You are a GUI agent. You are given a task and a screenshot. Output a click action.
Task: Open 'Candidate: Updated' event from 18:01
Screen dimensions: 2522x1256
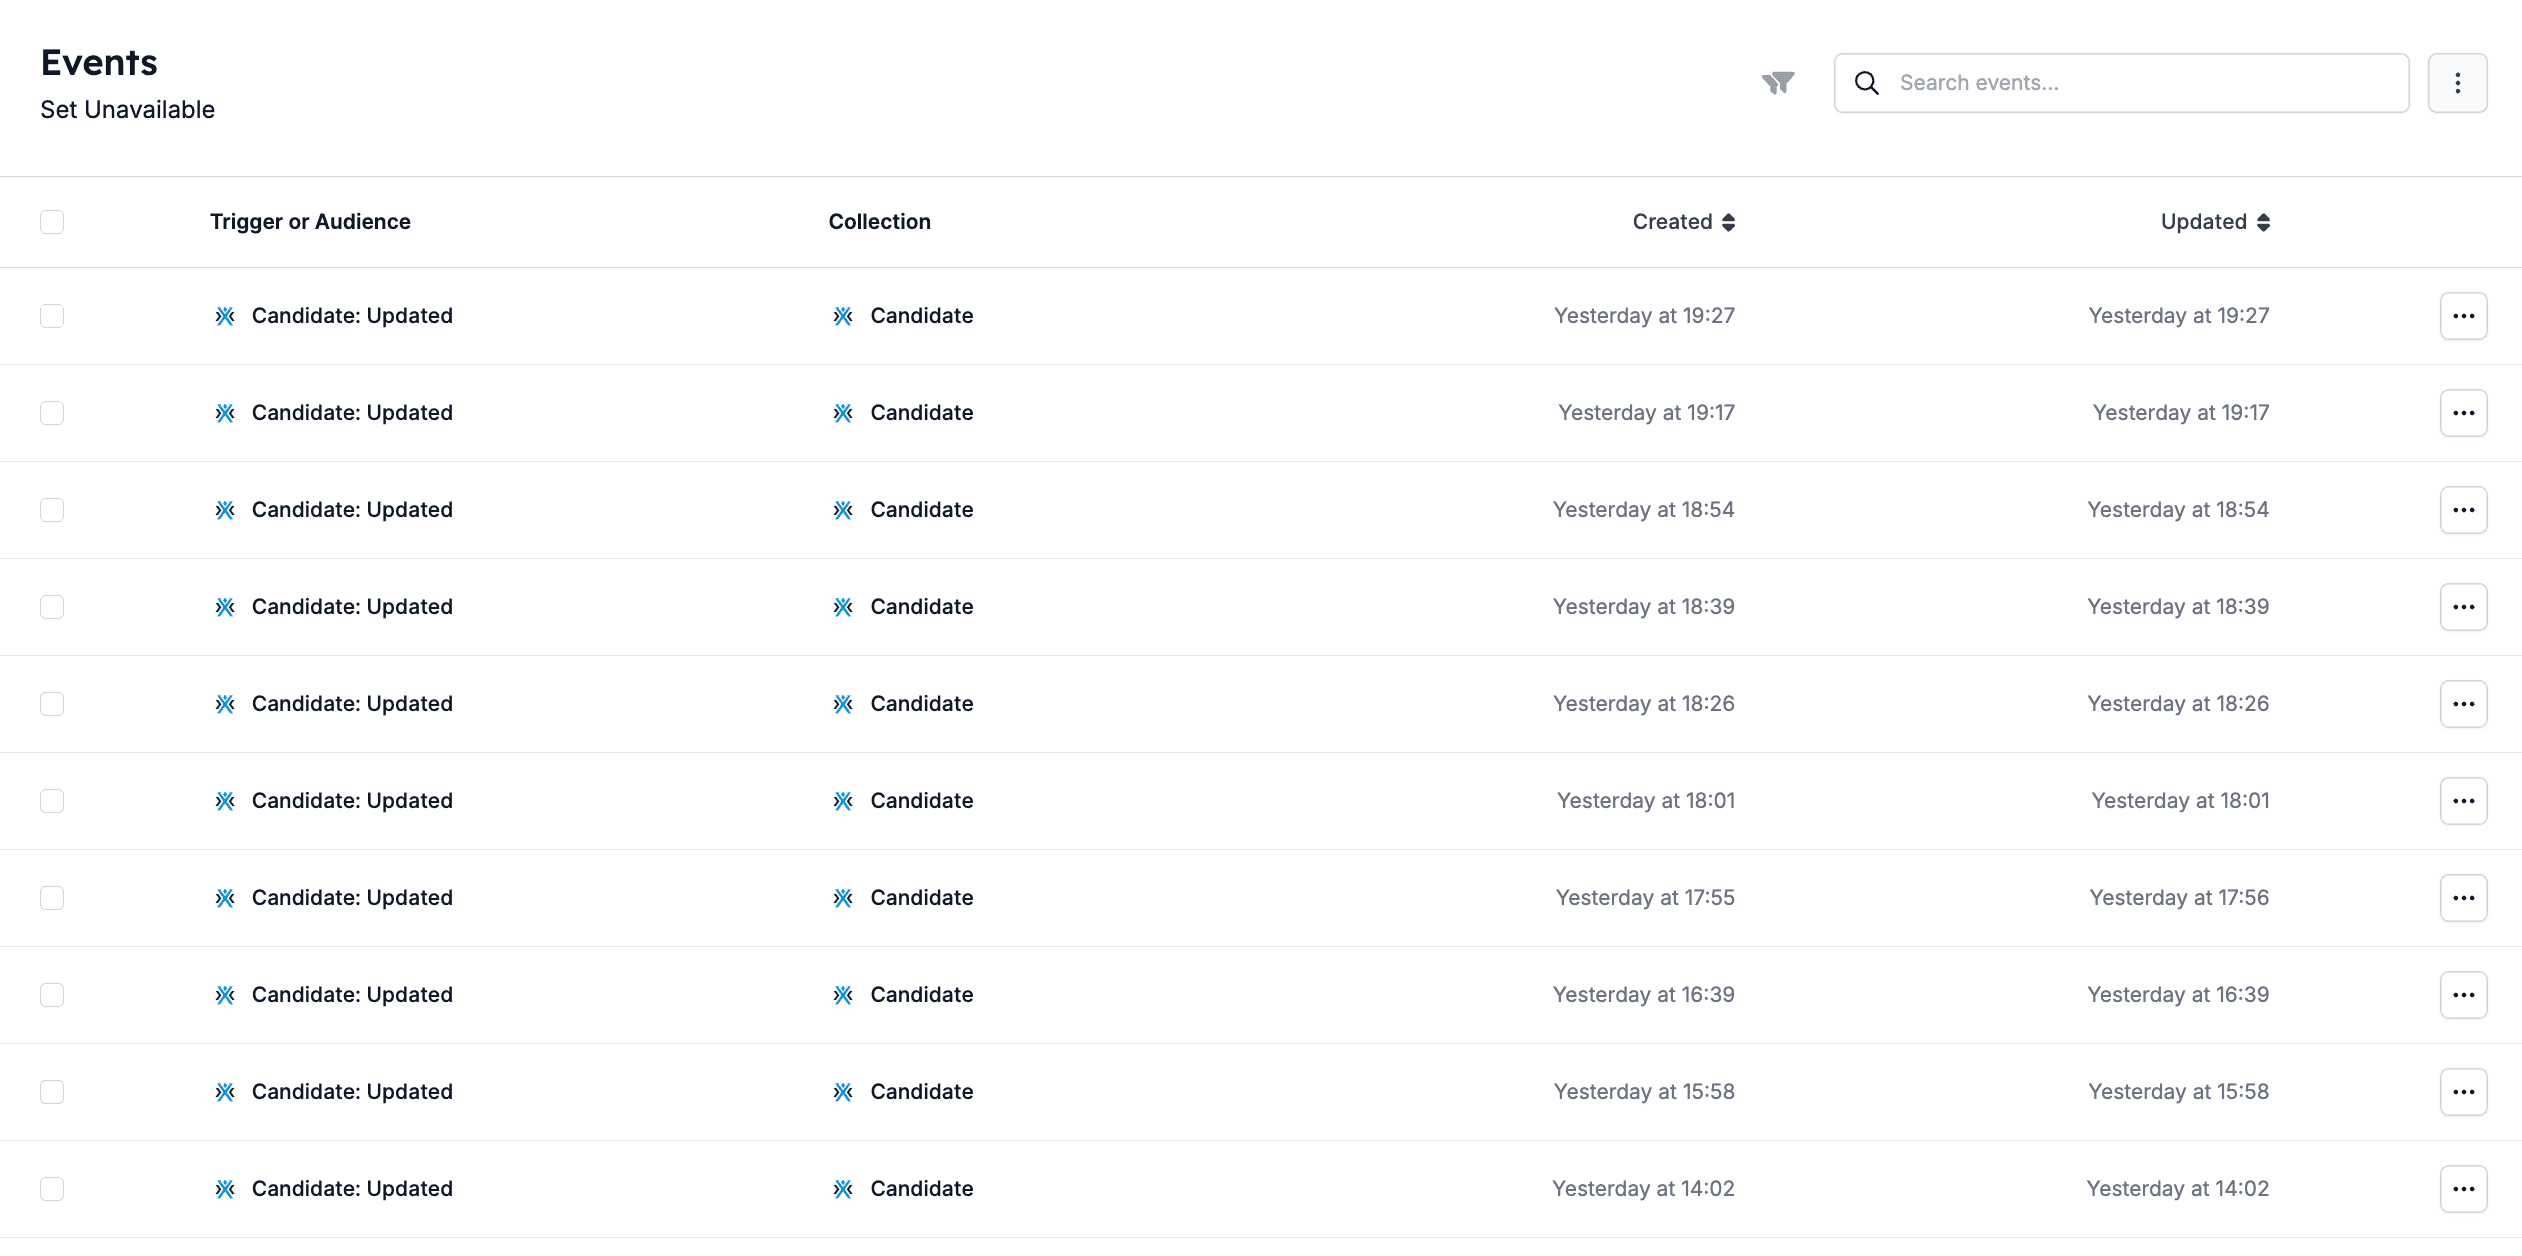click(x=352, y=801)
